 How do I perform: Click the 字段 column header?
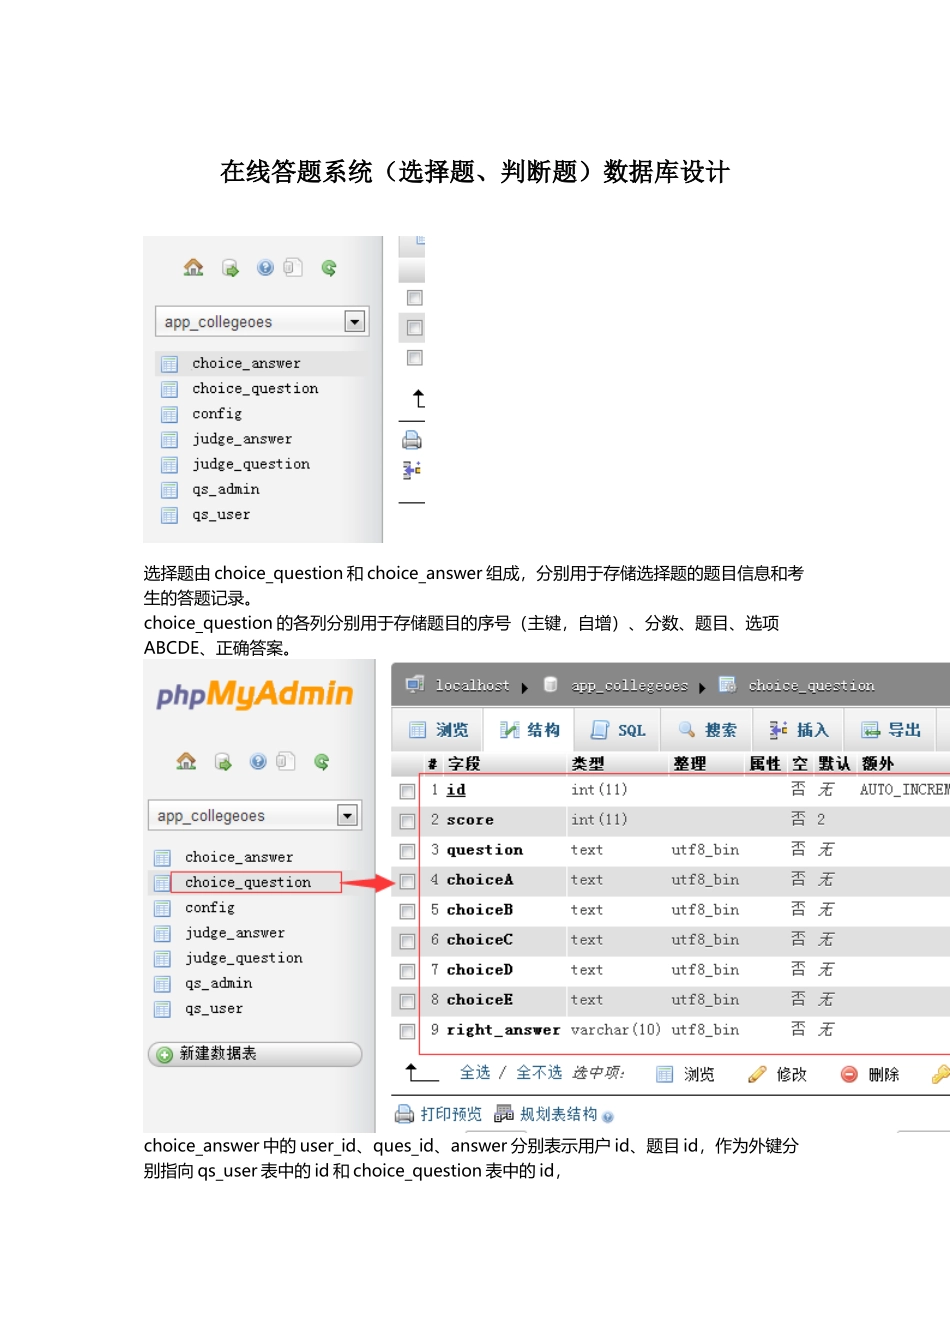[x=464, y=764]
